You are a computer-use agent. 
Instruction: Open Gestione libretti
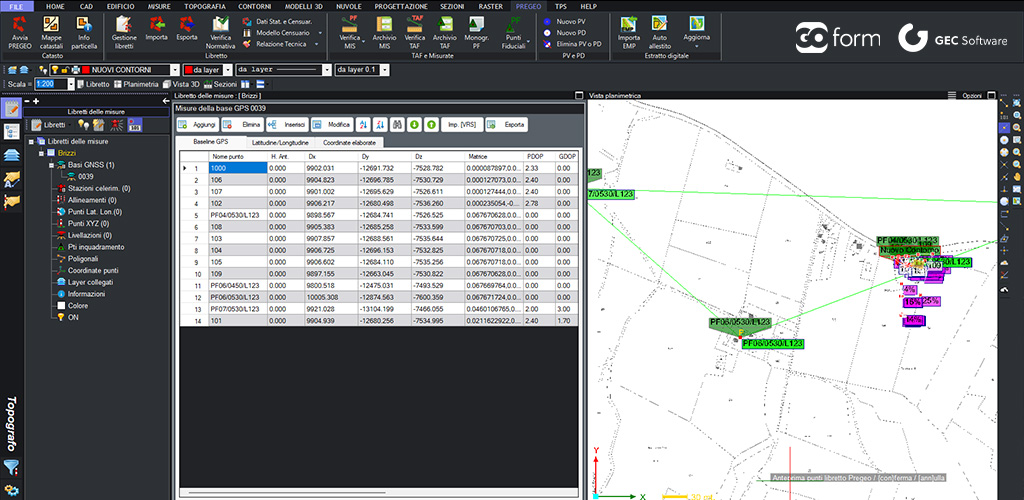point(124,33)
